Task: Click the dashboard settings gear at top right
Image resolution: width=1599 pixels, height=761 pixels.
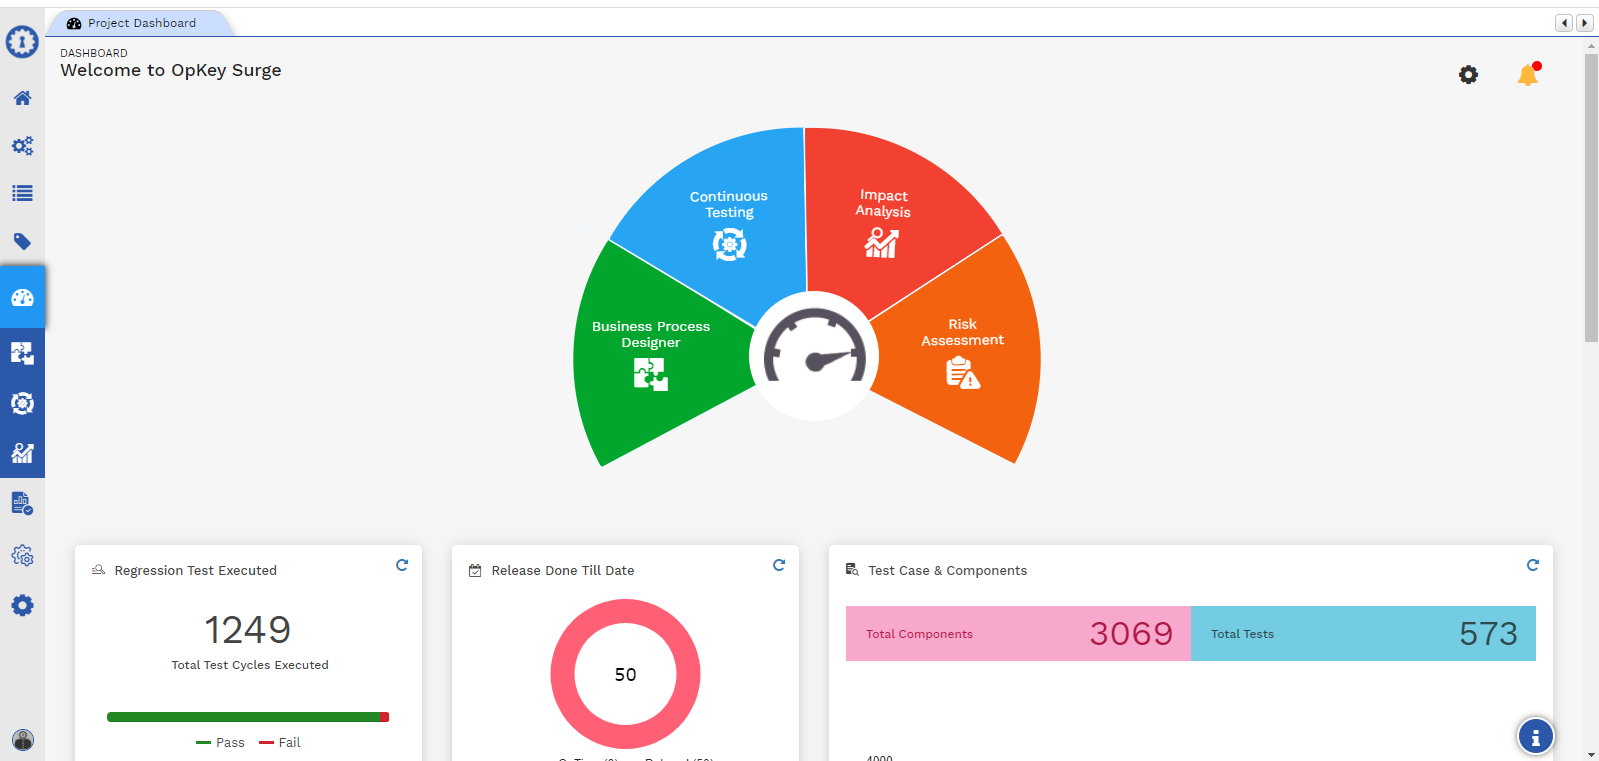Action: (x=1468, y=75)
